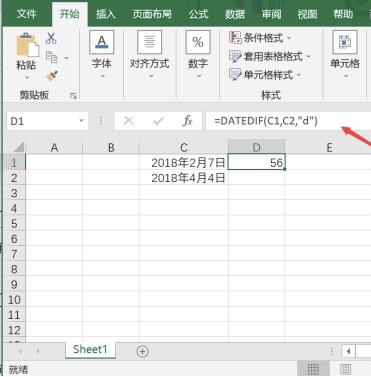Select column E header
The image size is (371, 377).
[x=329, y=147]
